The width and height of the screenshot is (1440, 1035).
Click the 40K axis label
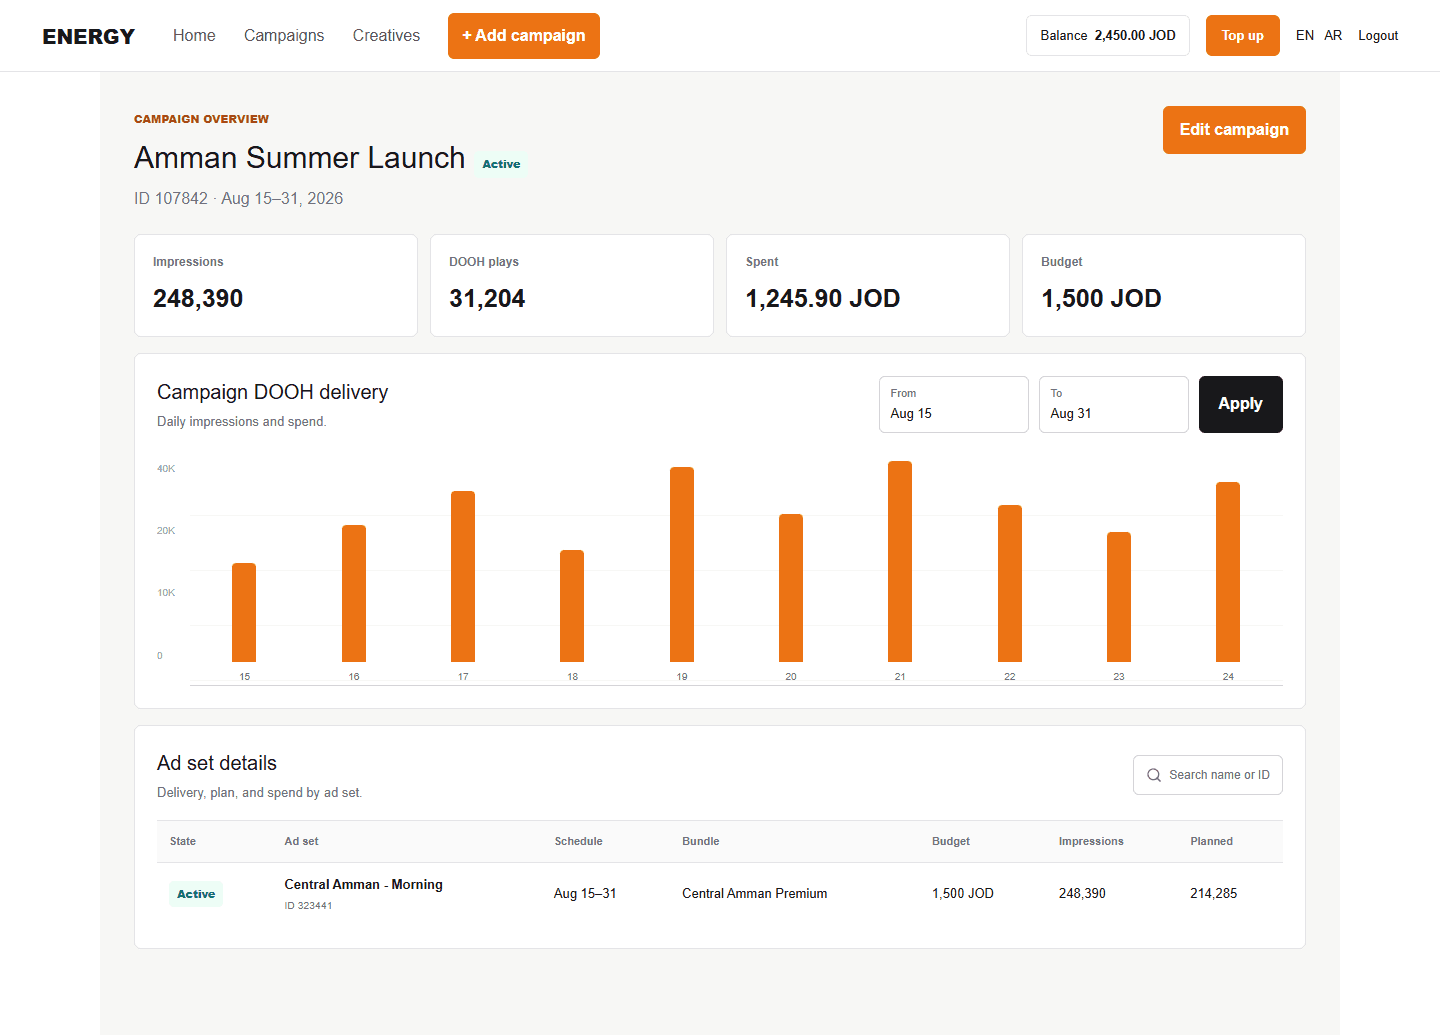tap(166, 468)
